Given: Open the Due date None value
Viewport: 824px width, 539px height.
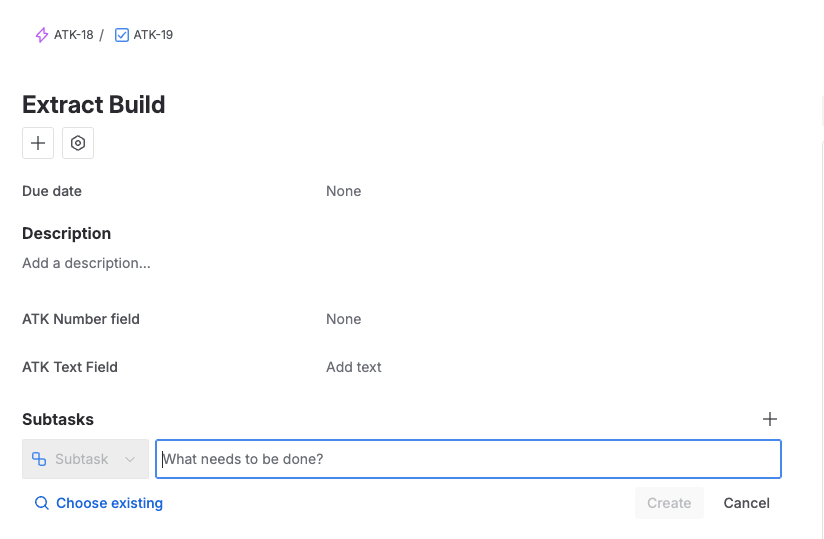Looking at the screenshot, I should click(343, 191).
